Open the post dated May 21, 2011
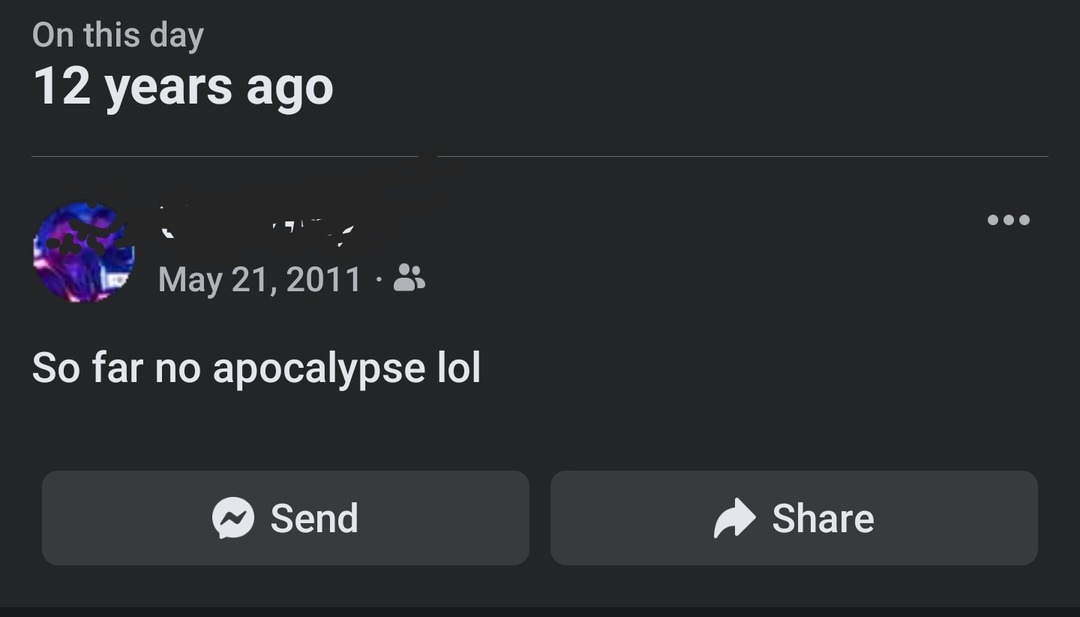1080x617 pixels. click(x=258, y=281)
